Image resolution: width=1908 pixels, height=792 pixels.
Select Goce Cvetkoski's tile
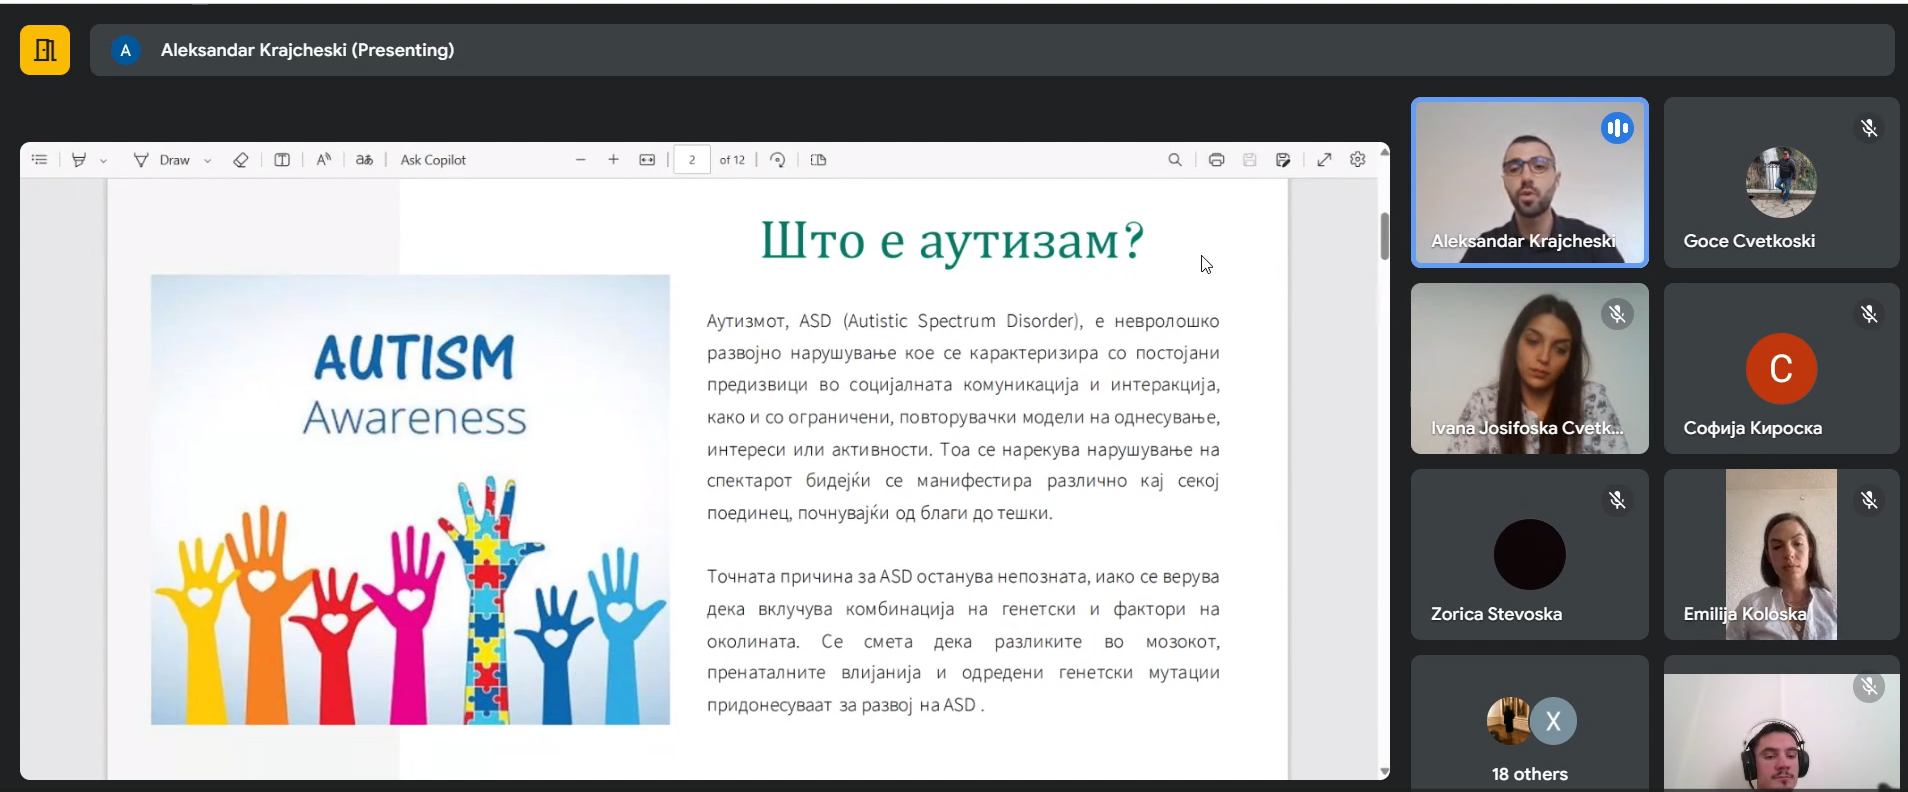[1781, 182]
